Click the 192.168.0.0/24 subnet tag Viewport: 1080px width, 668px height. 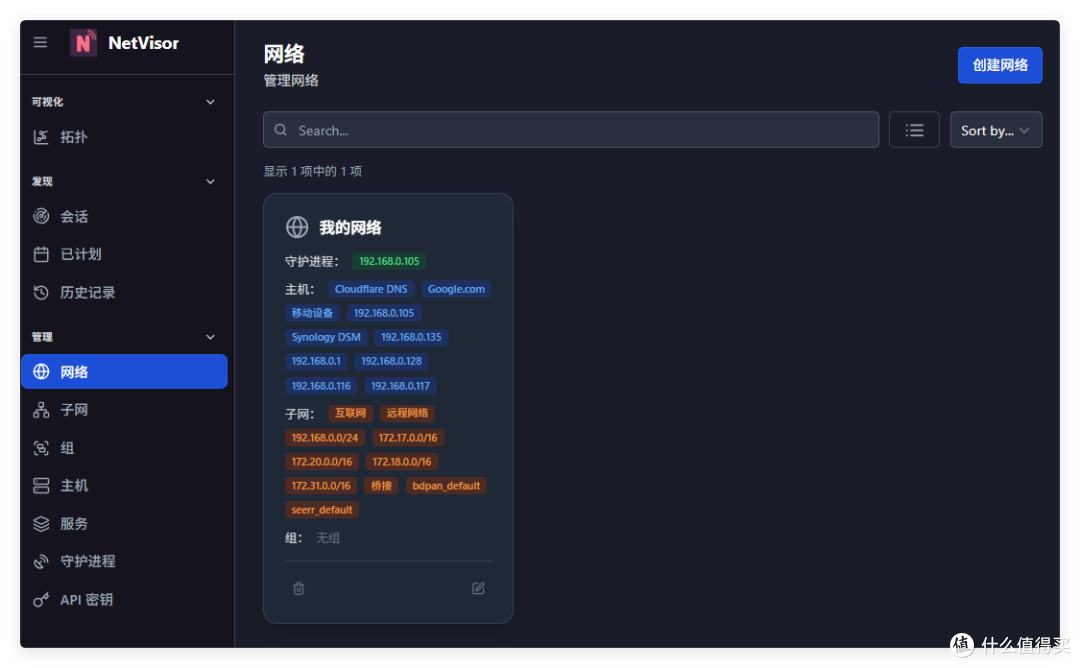324,438
